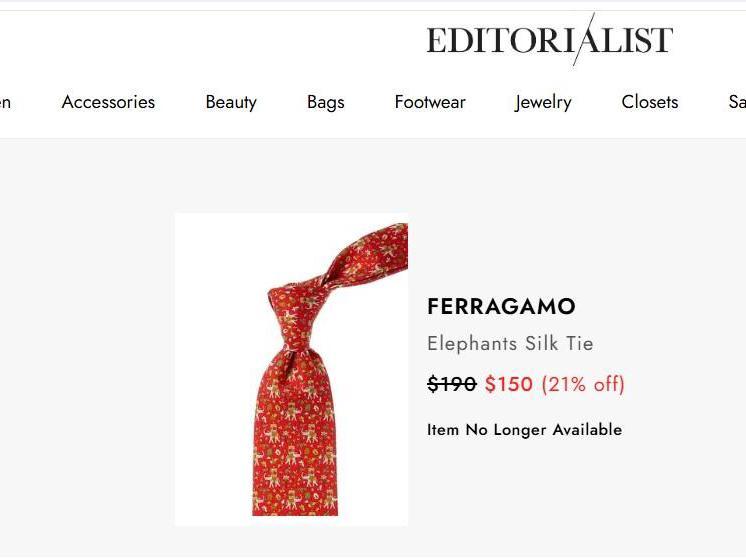Open the red elephant tie product image
Image resolution: width=746 pixels, height=560 pixels.
pos(291,369)
